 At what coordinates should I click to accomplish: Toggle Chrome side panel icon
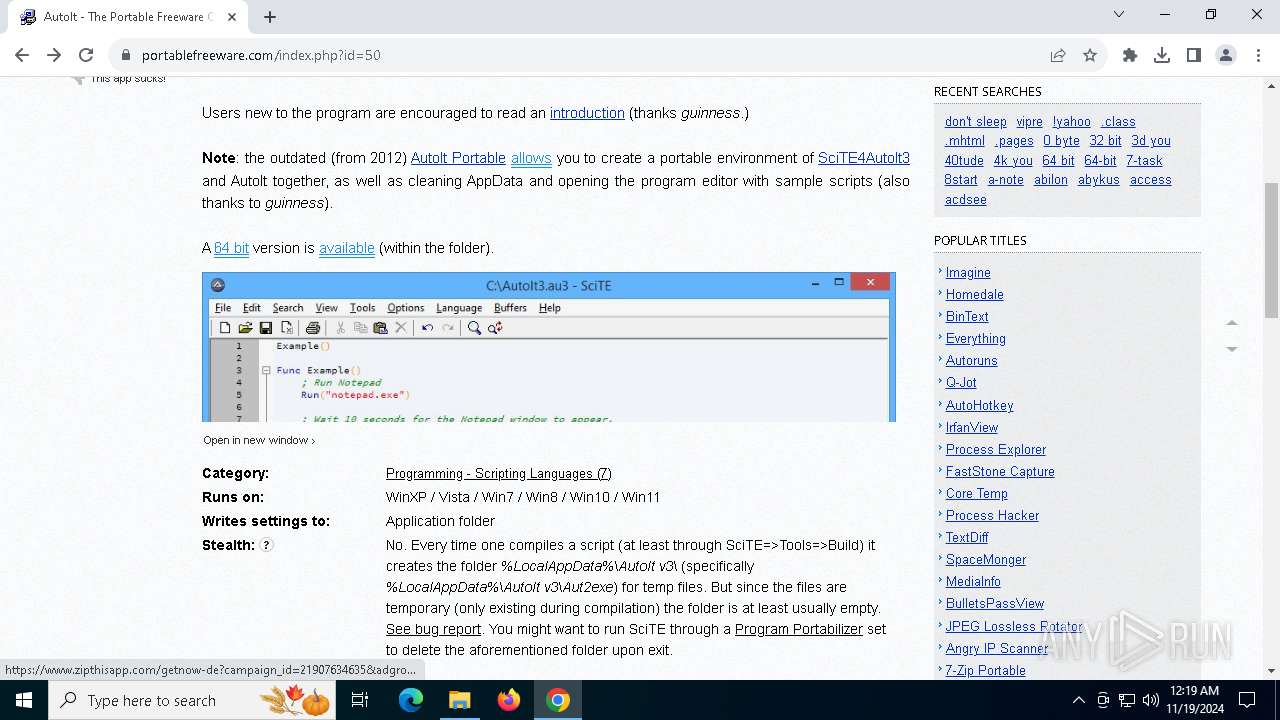[x=1194, y=55]
